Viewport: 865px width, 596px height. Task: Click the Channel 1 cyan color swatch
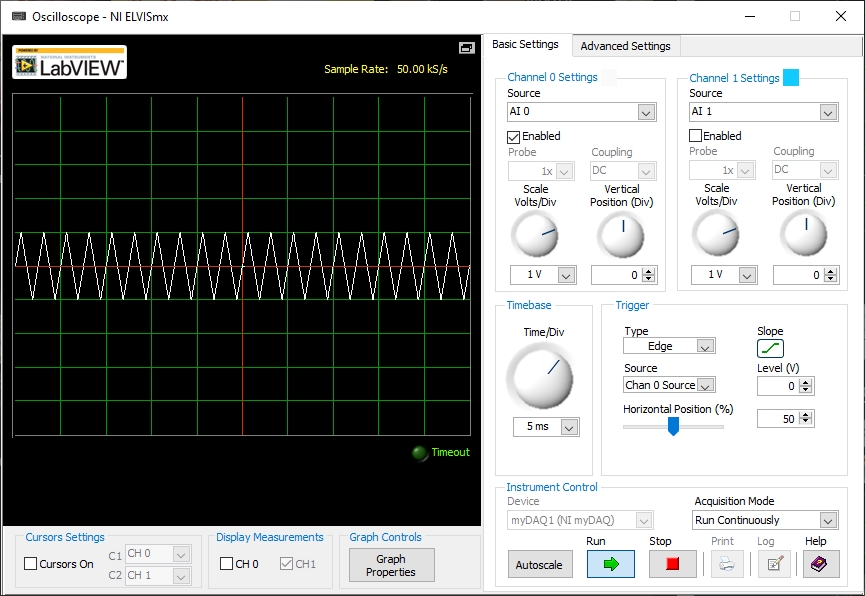click(x=790, y=78)
